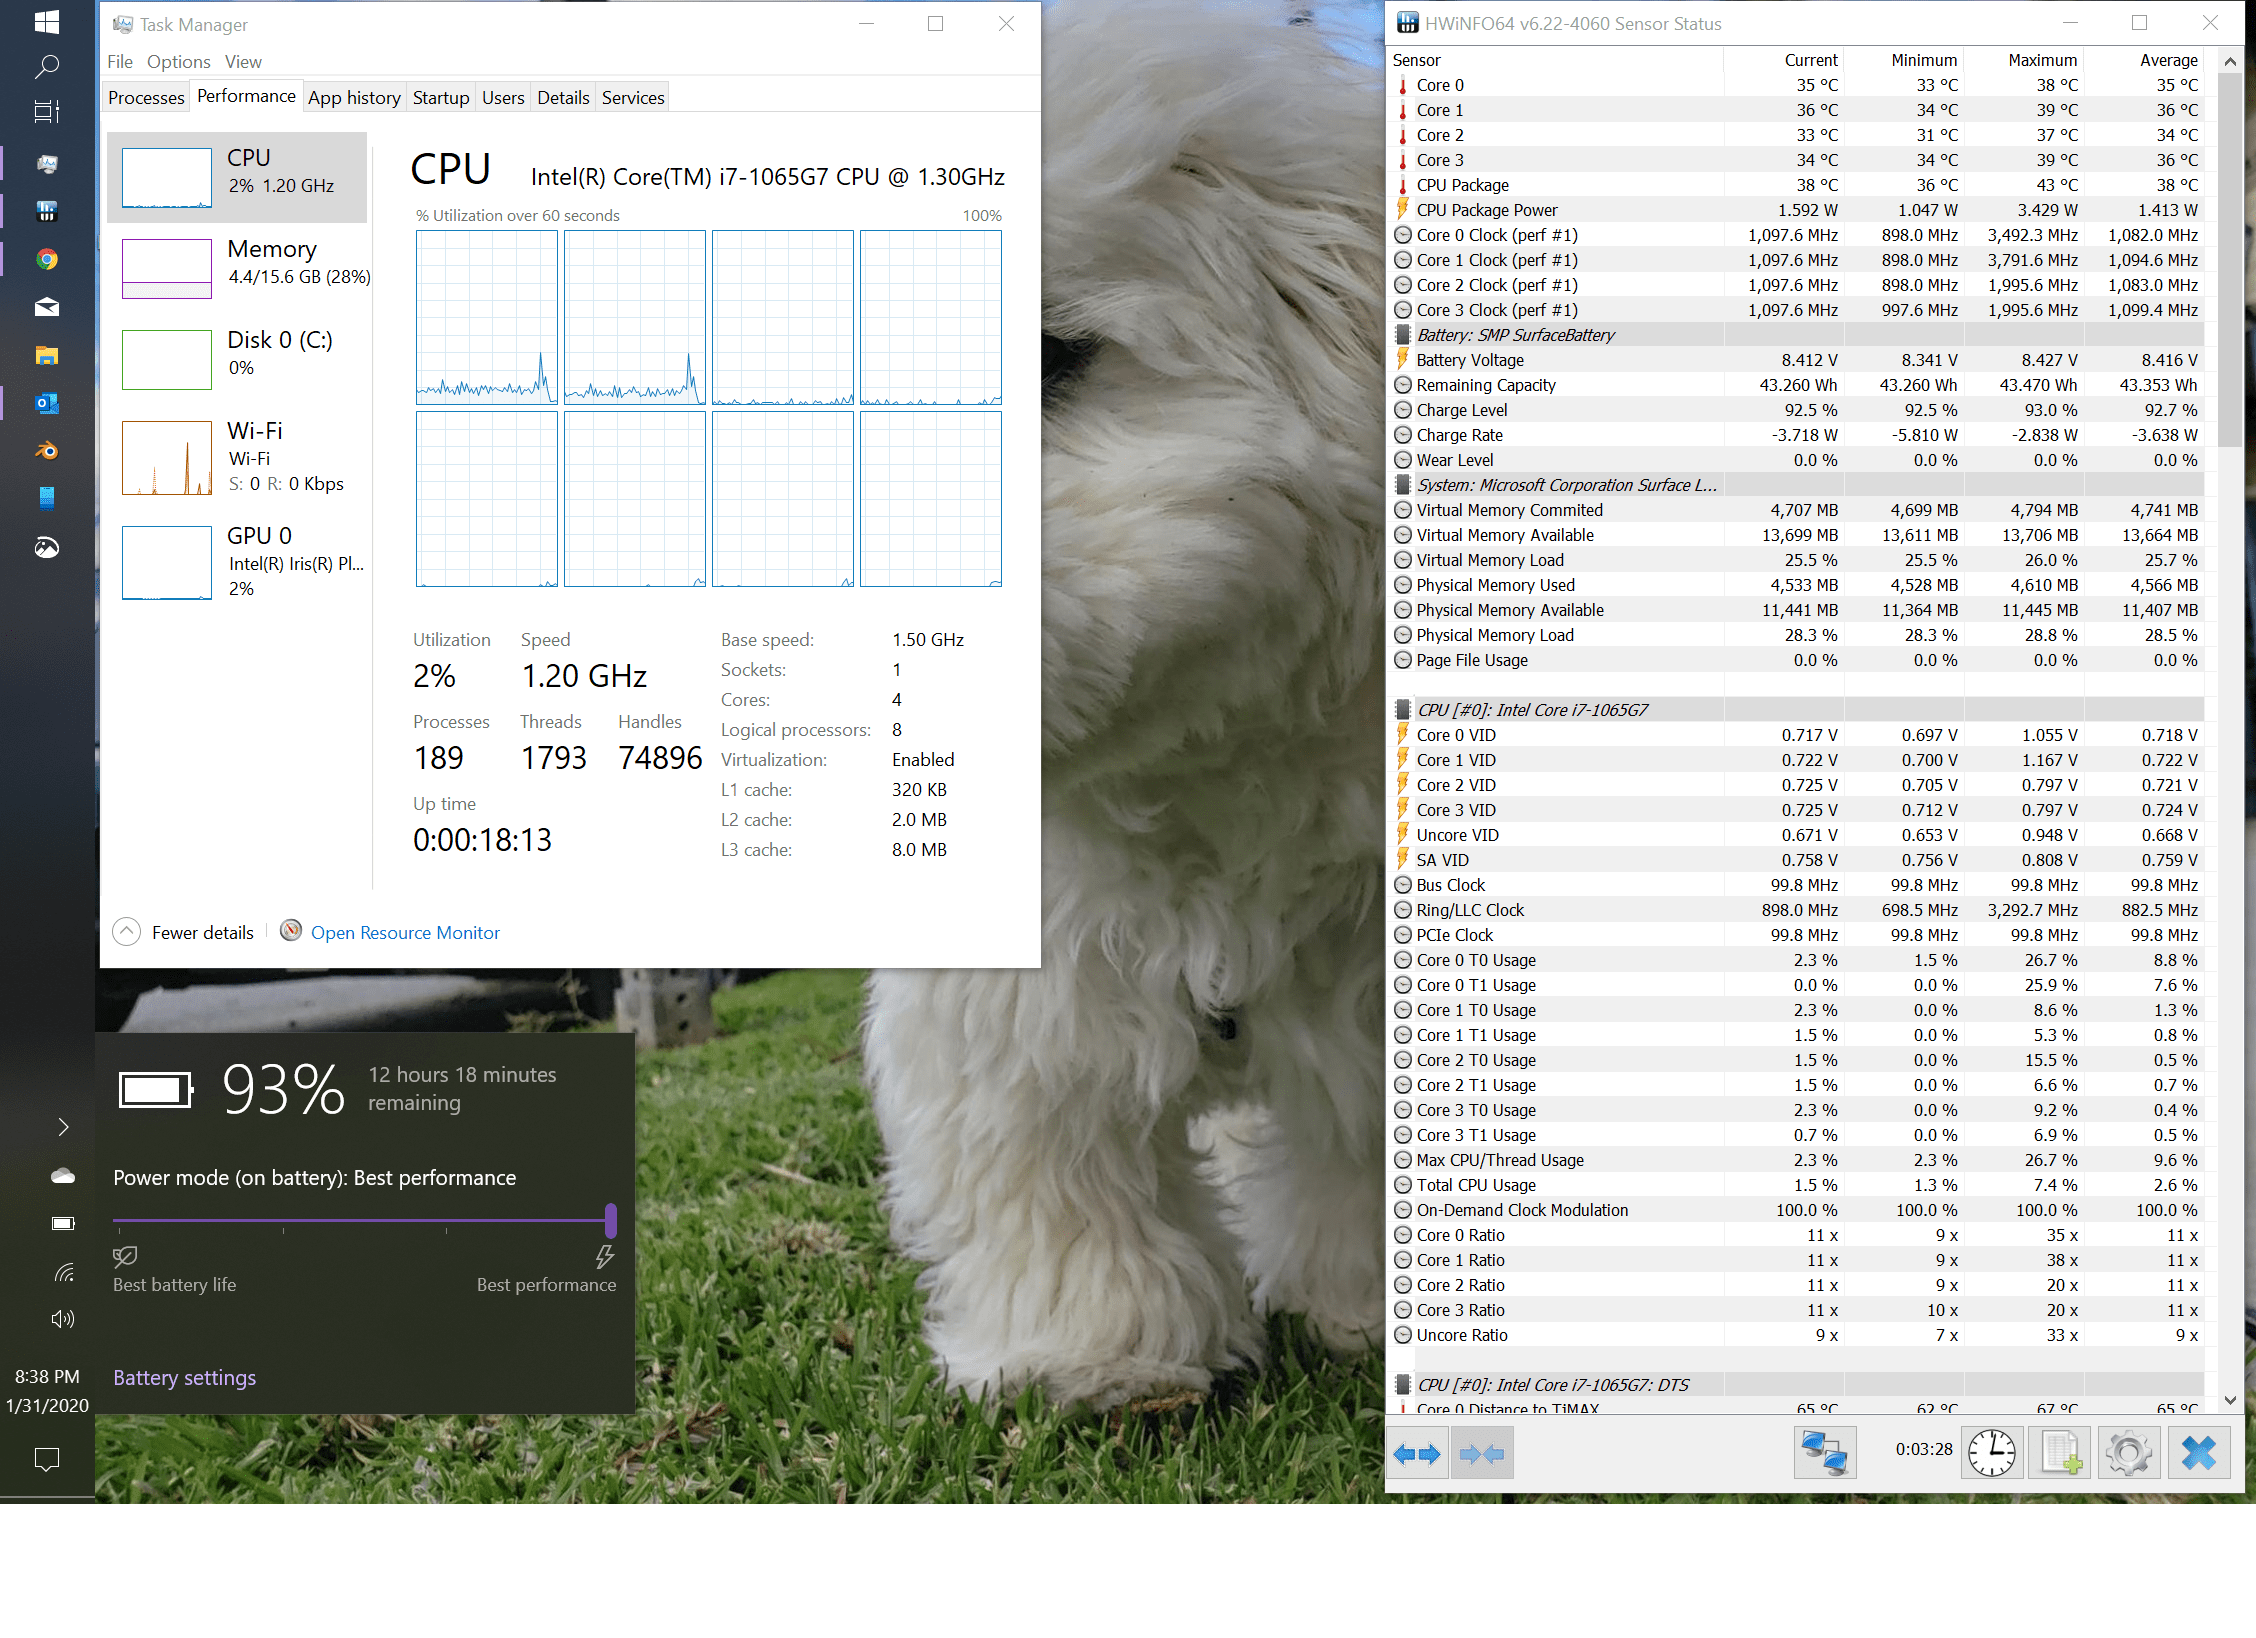Click HWiNFO collapse columns arrows button

click(x=1481, y=1453)
